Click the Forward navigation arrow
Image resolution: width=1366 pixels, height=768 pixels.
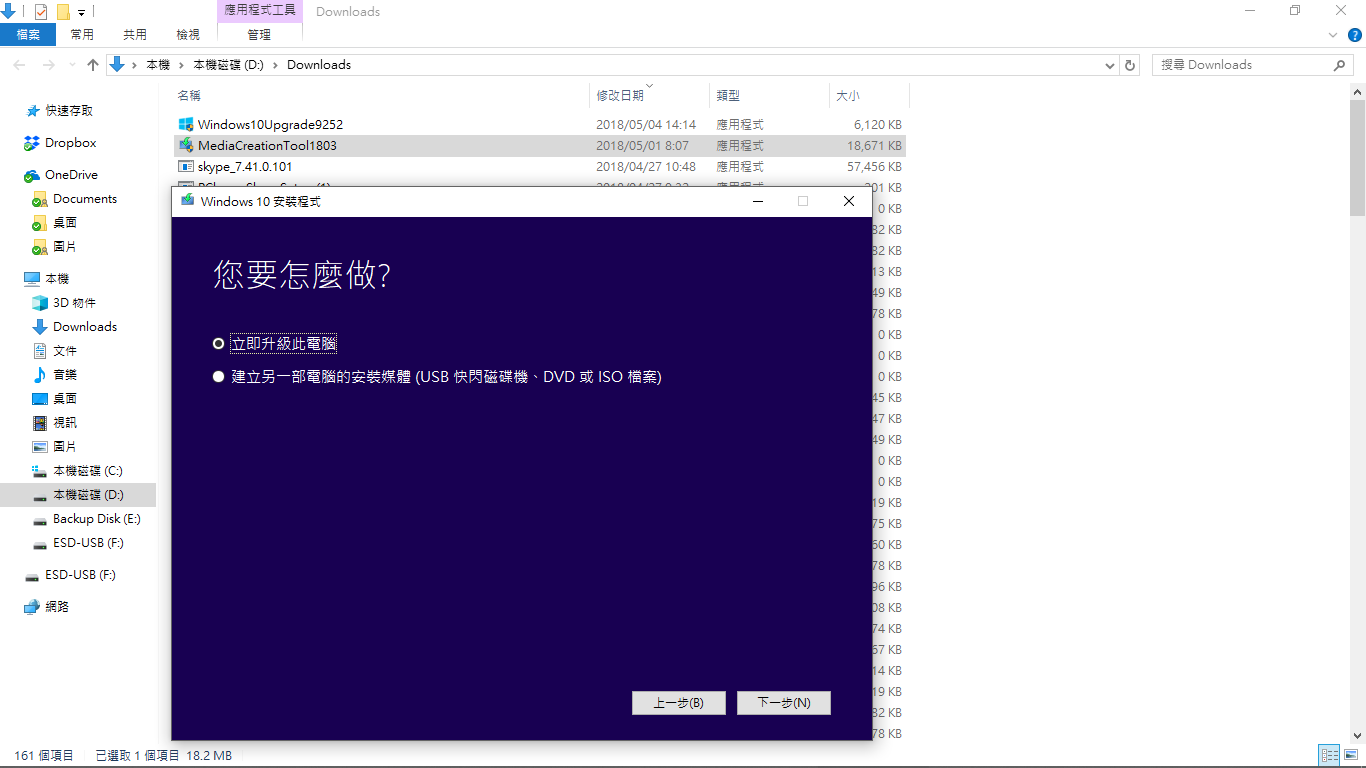point(48,65)
